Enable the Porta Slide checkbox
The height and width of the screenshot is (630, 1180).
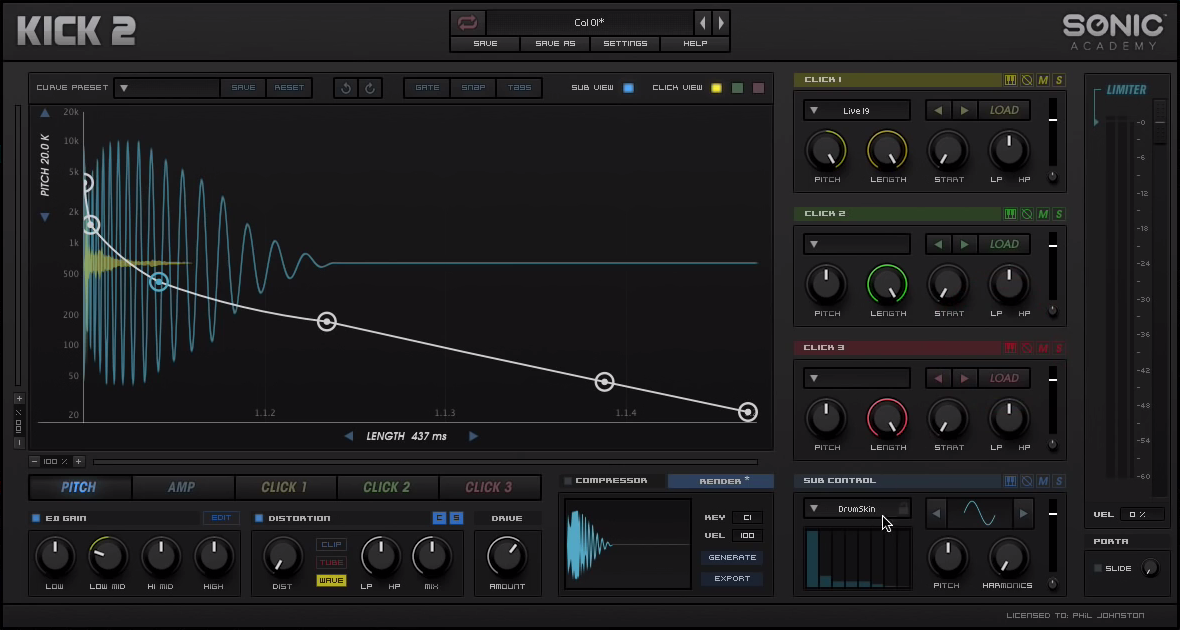point(1098,568)
